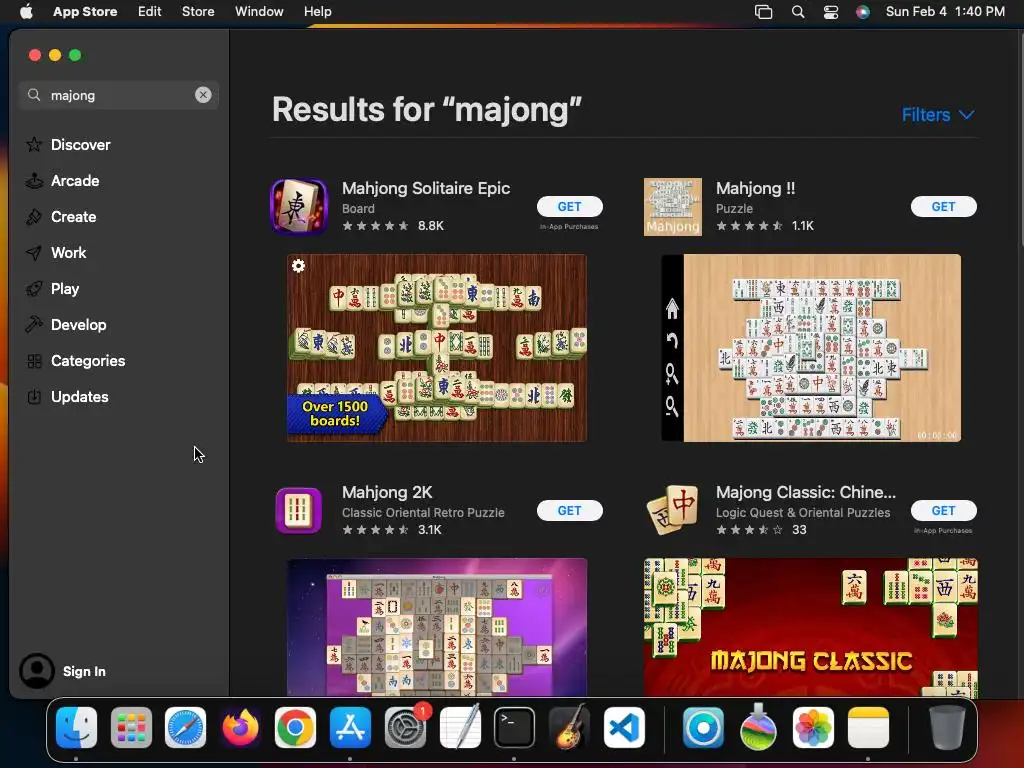Open the Mahjong 2K app icon
The image size is (1024, 768).
[x=298, y=511]
